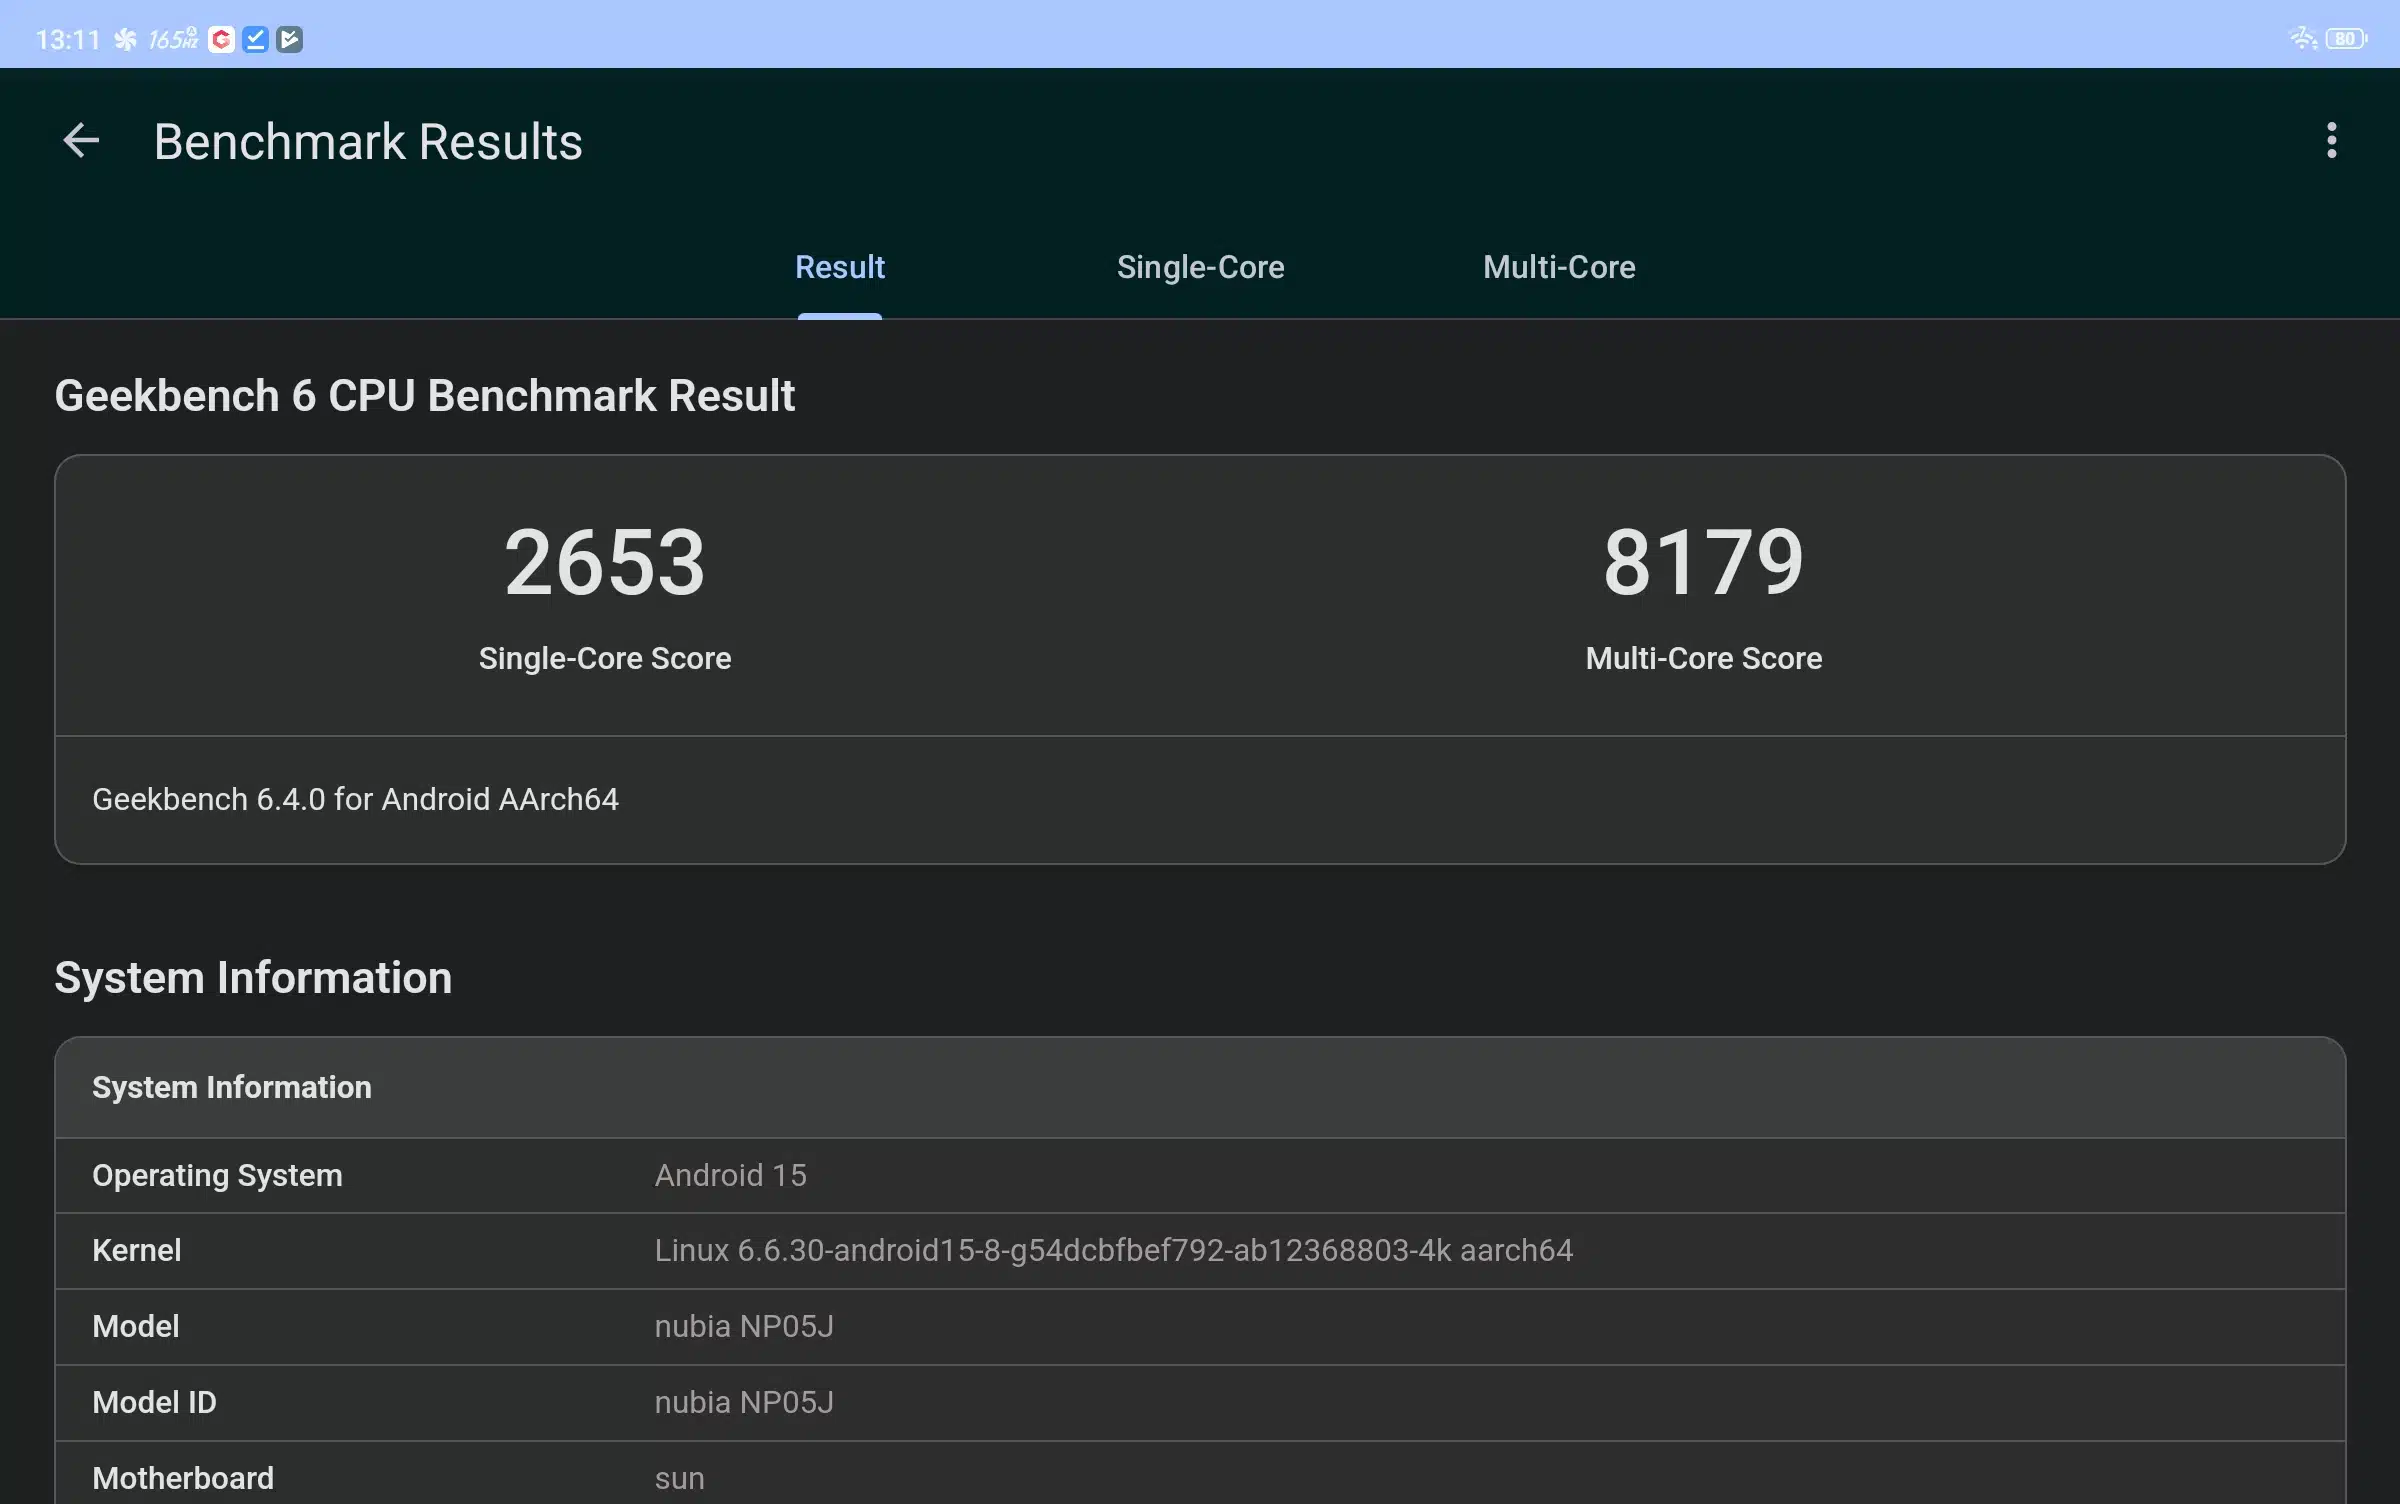Tap the Model row label
Image resolution: width=2400 pixels, height=1504 pixels.
click(135, 1326)
